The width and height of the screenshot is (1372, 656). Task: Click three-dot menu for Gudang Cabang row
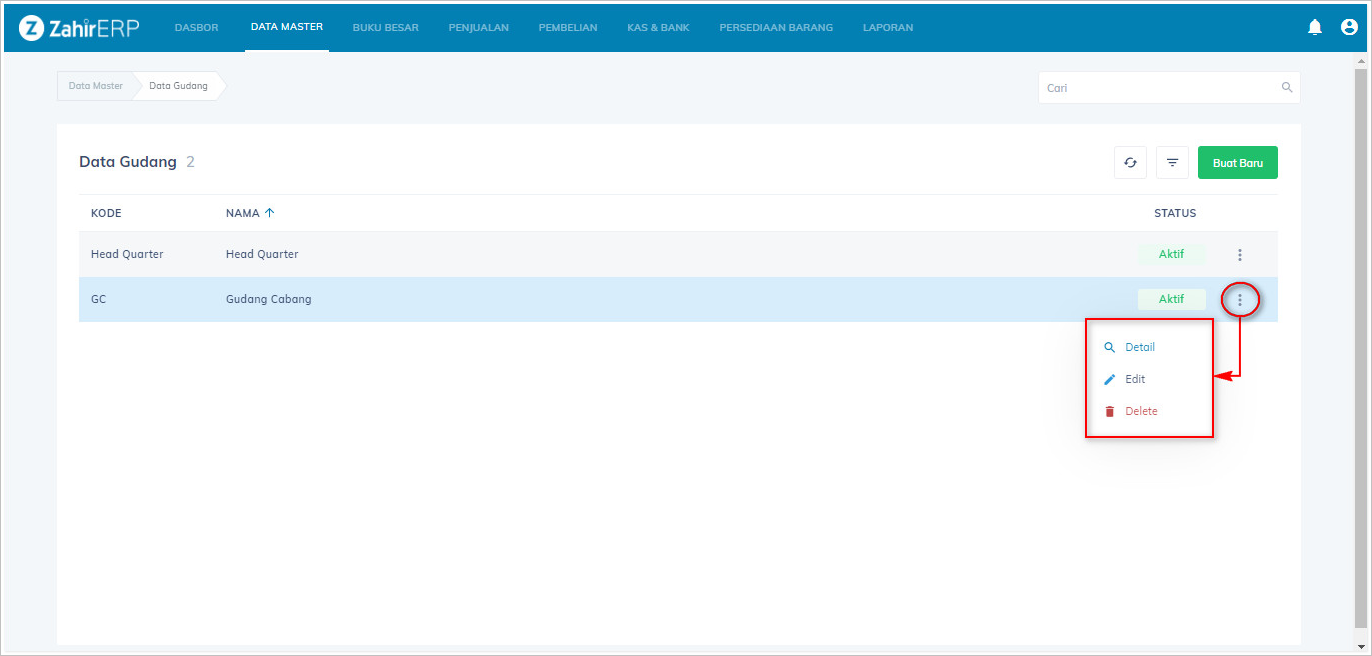click(x=1240, y=299)
